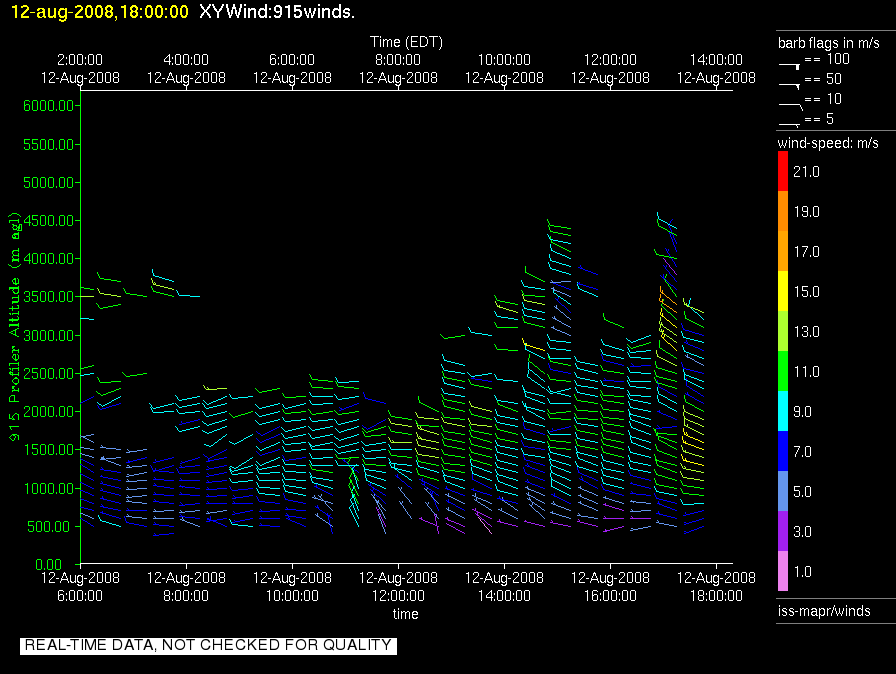Click the REAL-TIME DATA quality warning banner
The image size is (896, 674).
tap(208, 645)
